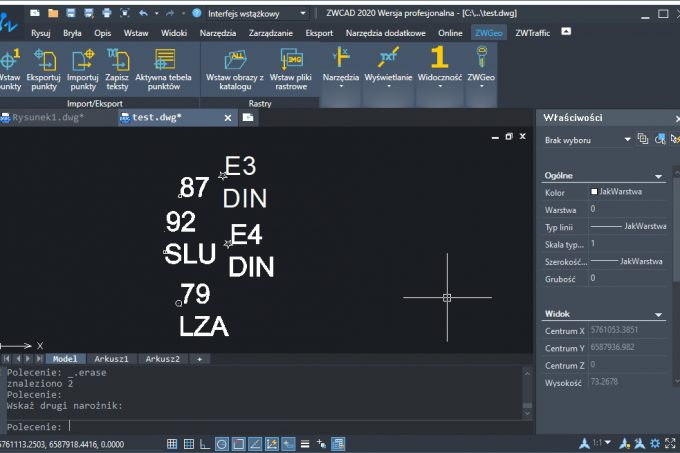Viewport: 680px width, 453px height.
Task: Click the print preview icon beside the printer
Action: pos(124,13)
